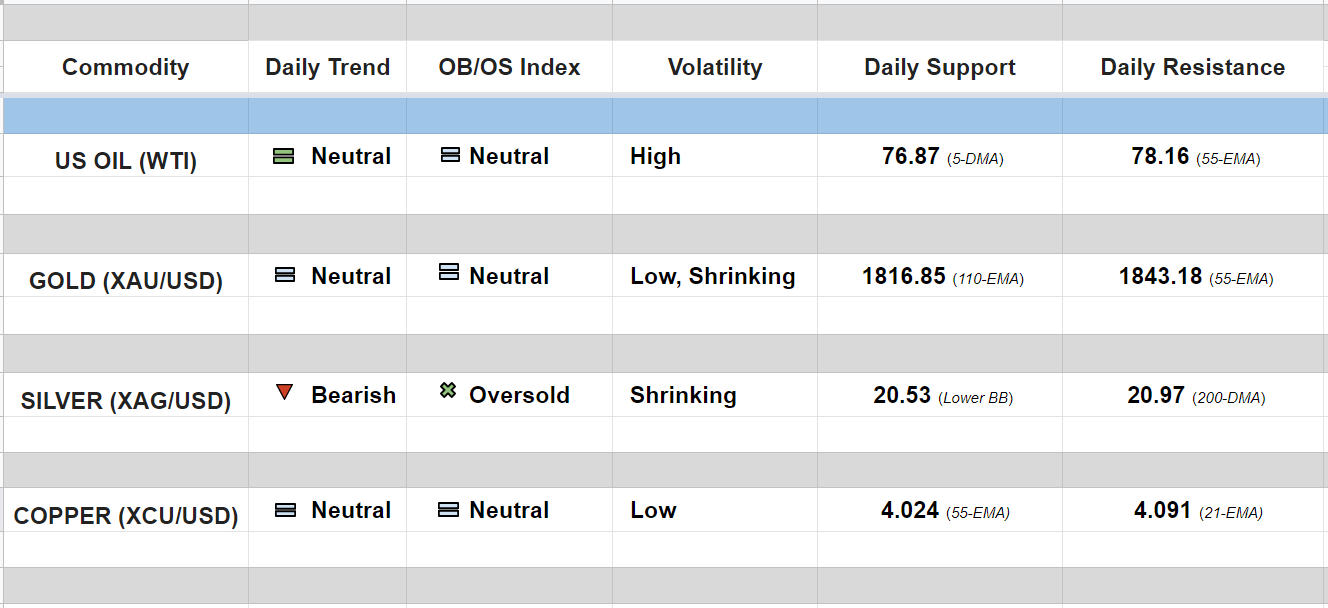The height and width of the screenshot is (608, 1328).
Task: Click the Daily Support header cell
Action: pos(939,67)
